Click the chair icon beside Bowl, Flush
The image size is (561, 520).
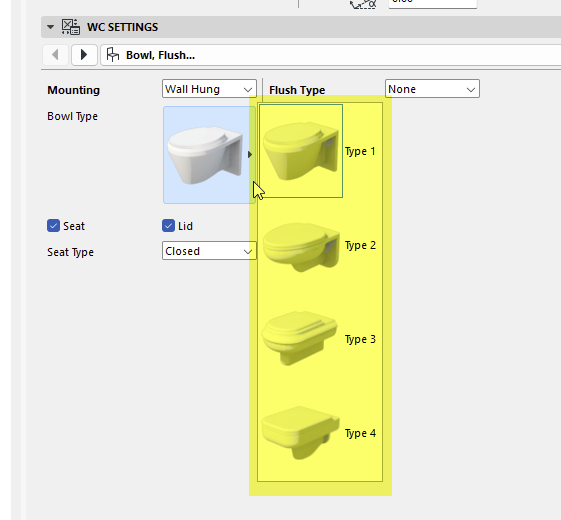pos(113,55)
